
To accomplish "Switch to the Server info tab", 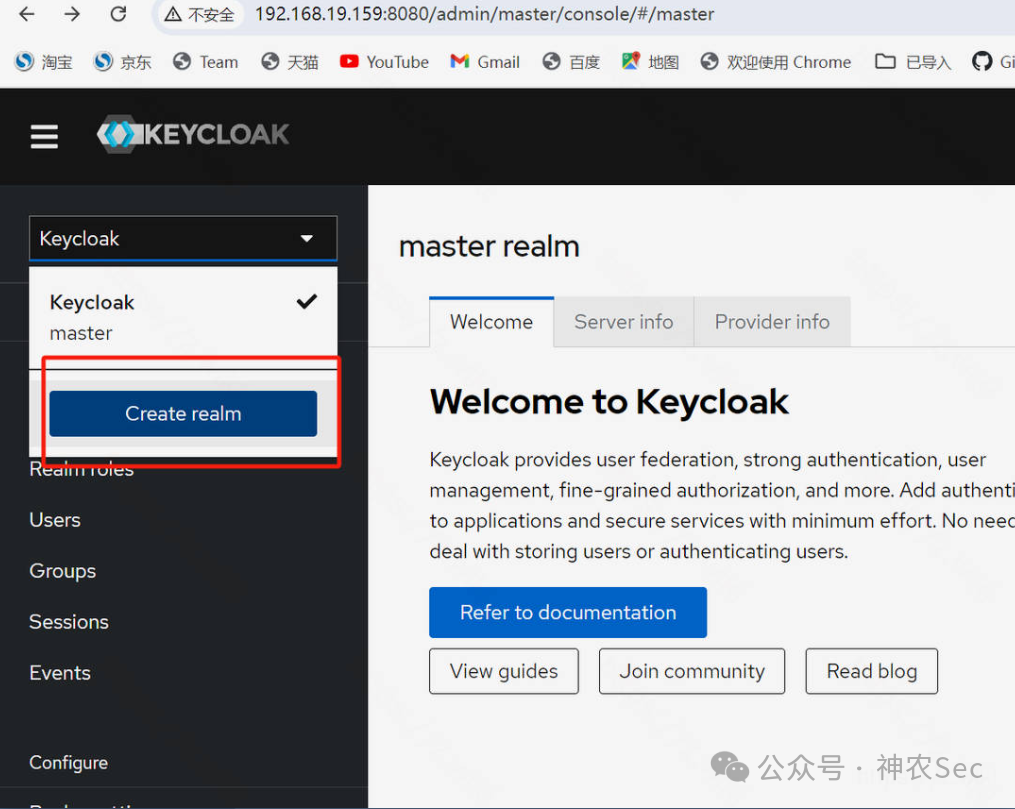I will pyautogui.click(x=623, y=322).
